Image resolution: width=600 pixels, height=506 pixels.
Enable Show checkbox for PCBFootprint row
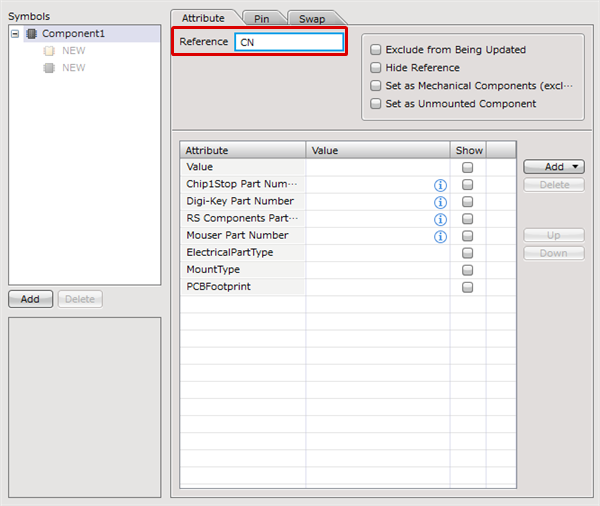(x=467, y=287)
